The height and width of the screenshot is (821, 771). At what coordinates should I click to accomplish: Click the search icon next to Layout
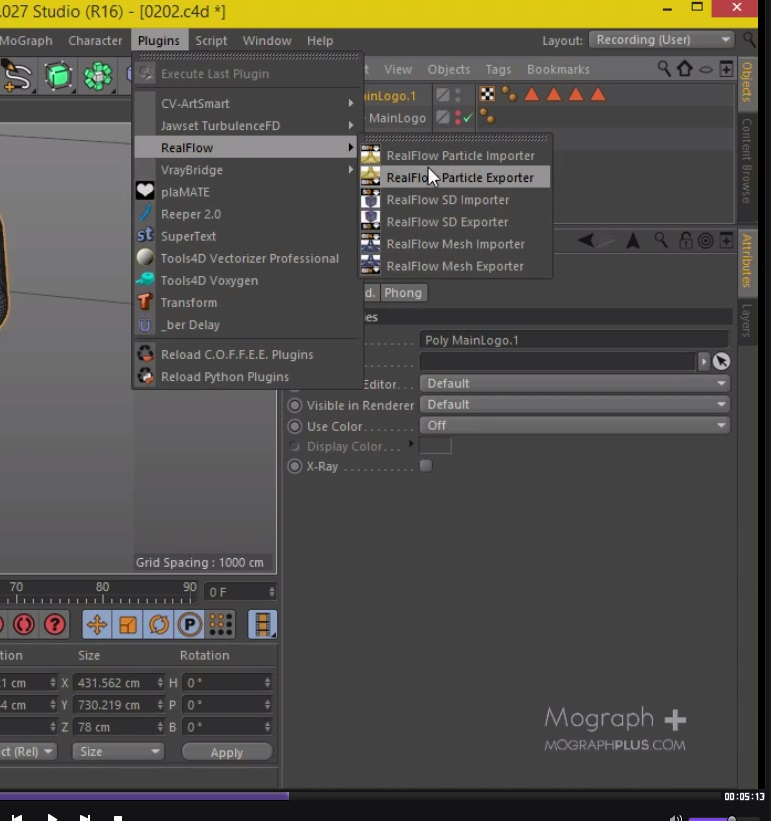[750, 40]
